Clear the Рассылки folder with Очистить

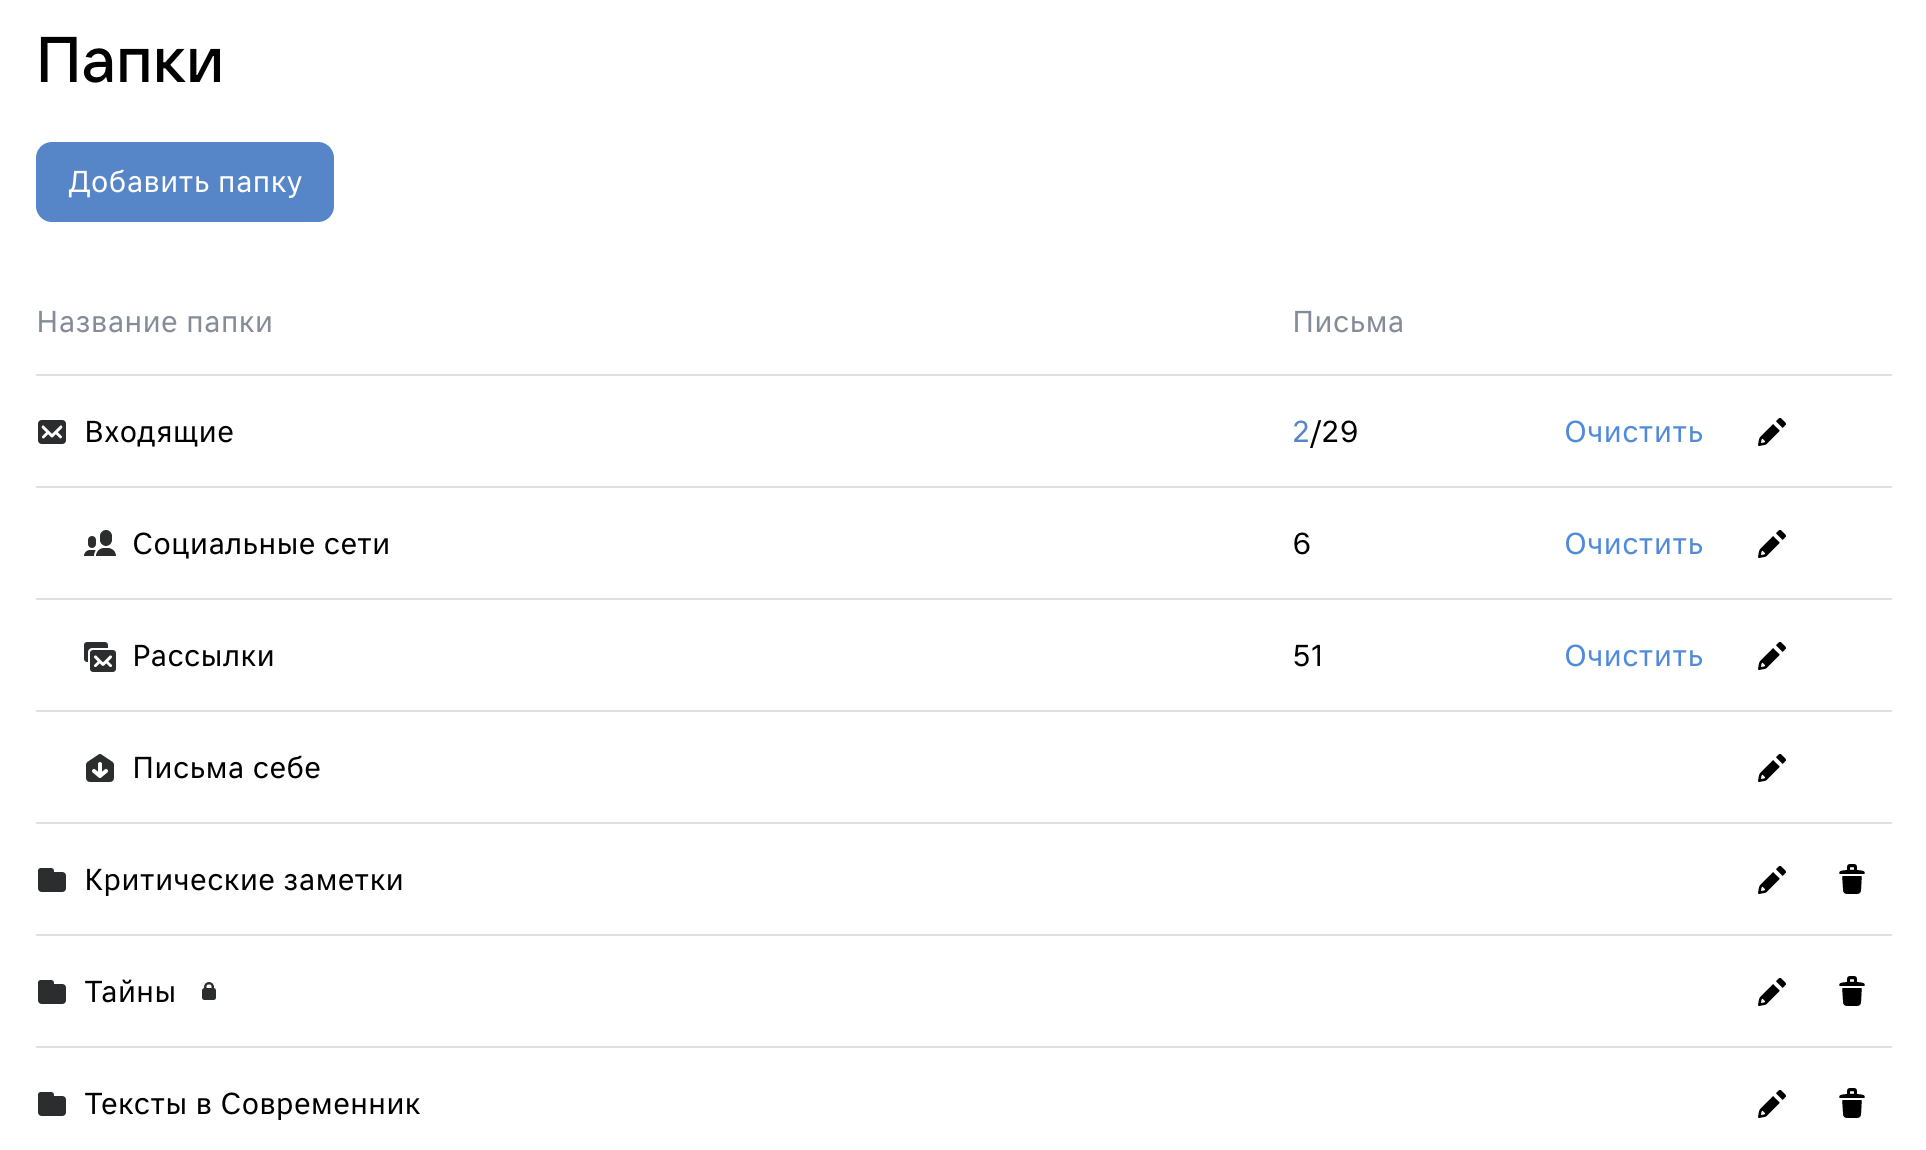coord(1633,656)
